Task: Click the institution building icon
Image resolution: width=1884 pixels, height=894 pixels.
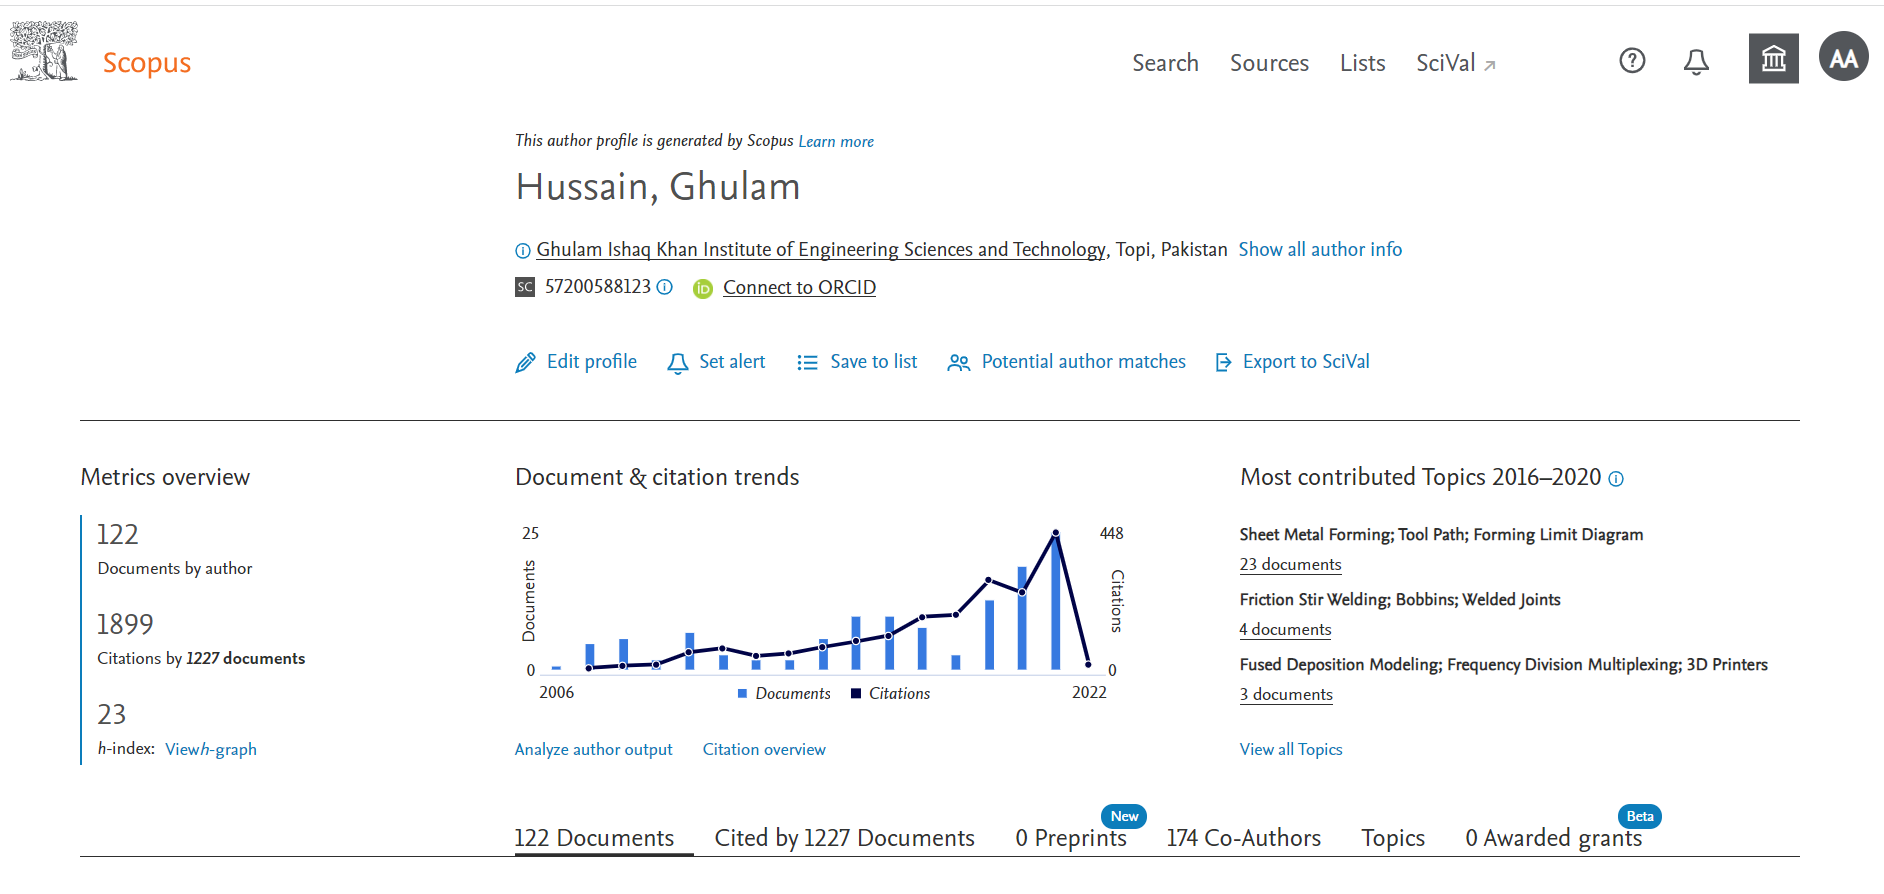Action: point(1773,59)
